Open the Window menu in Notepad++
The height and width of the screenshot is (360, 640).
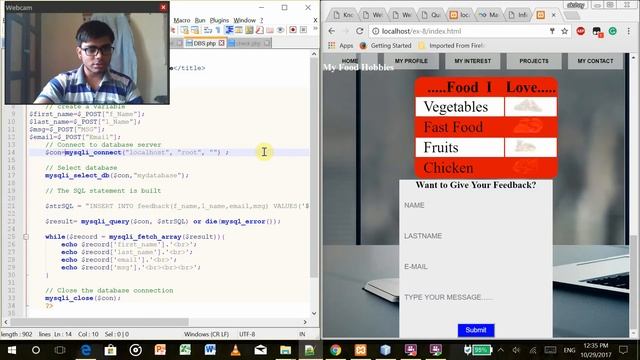point(244,20)
